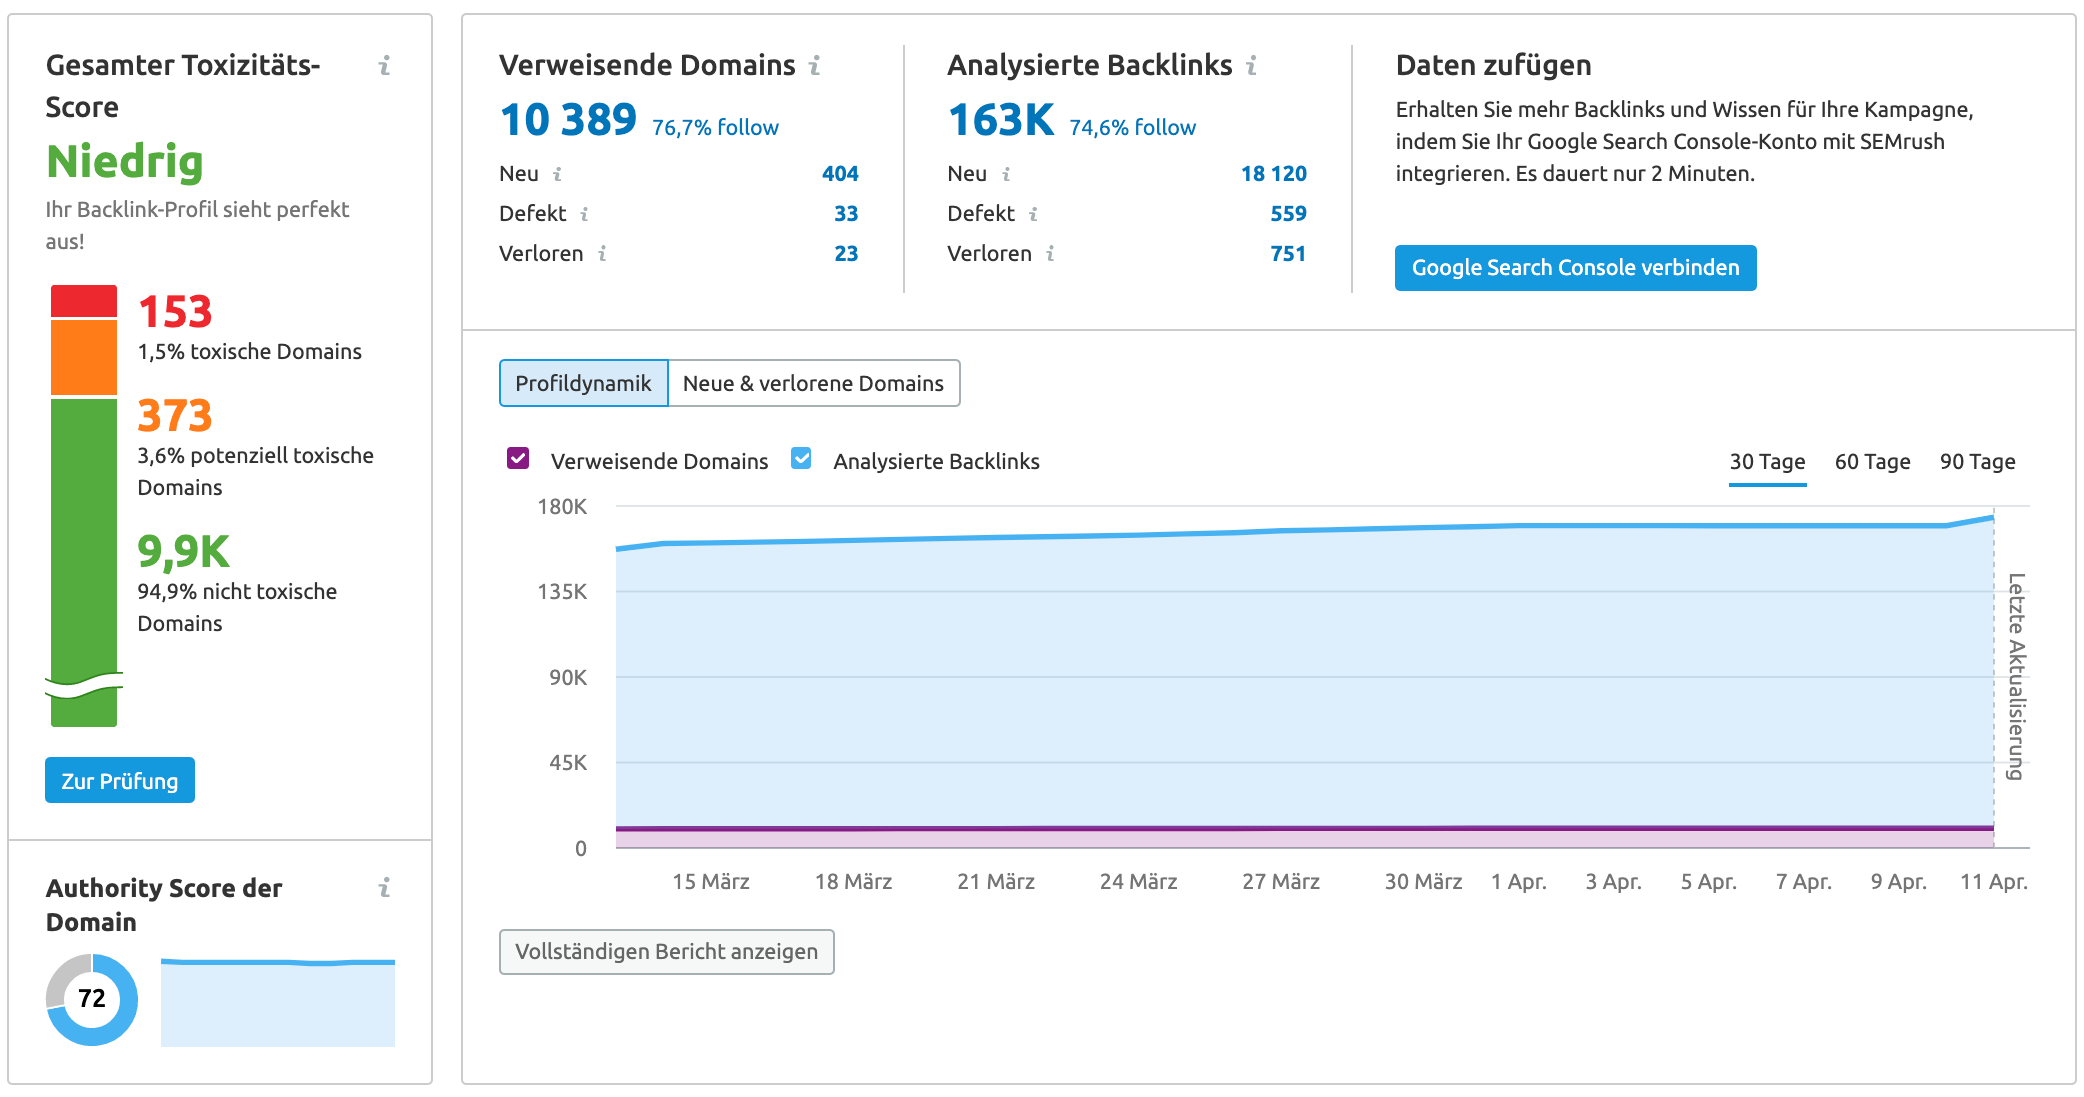Screen dimensions: 2084x1097
Task: Click the Authority Score donut showing 72
Action: [91, 998]
